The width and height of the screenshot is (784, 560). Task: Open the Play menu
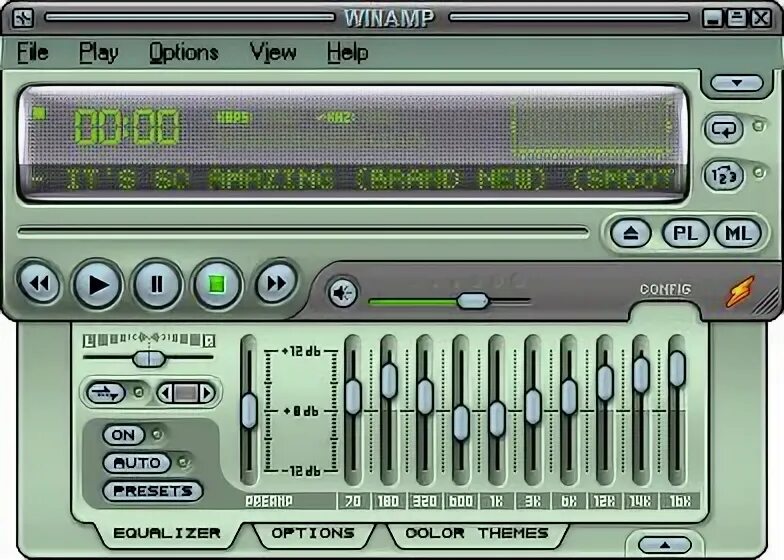98,53
